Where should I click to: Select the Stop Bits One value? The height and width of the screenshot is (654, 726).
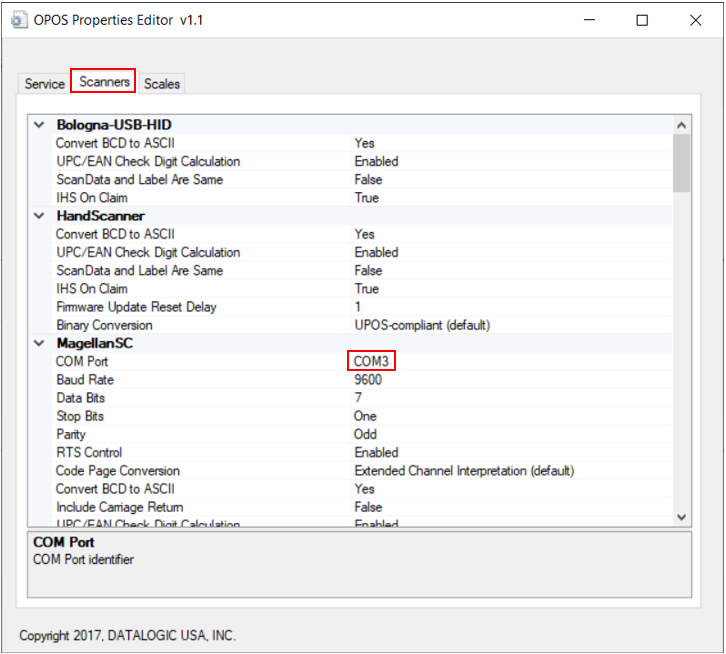coord(365,416)
